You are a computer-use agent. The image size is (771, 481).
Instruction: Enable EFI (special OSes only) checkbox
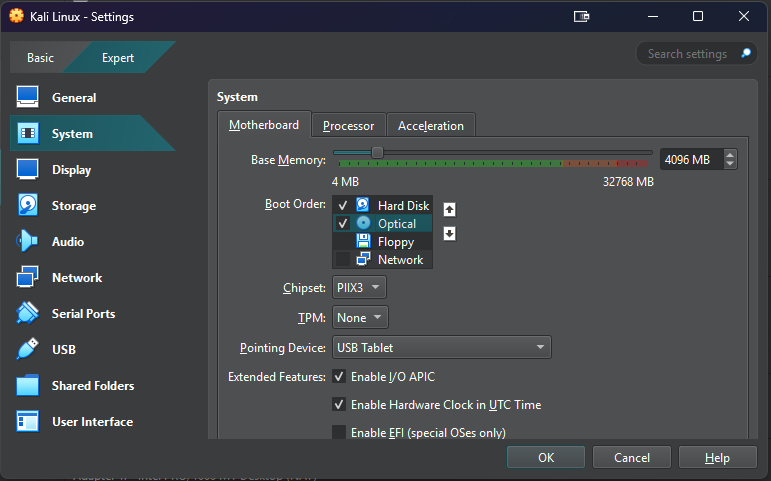click(339, 432)
